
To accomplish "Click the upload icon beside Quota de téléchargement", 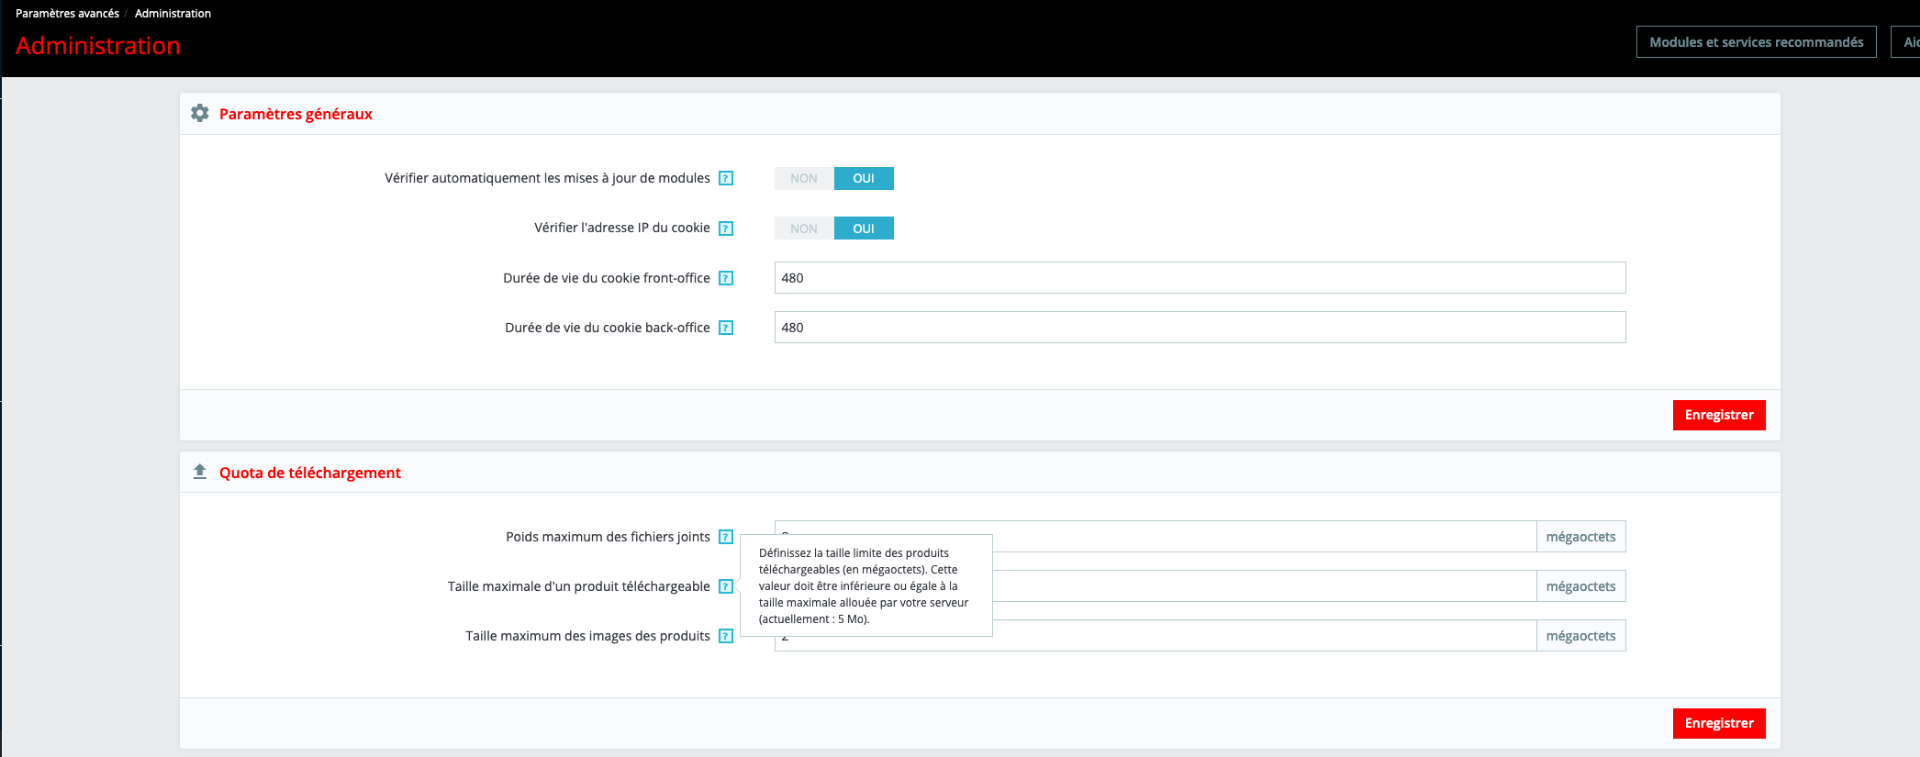I will coord(200,472).
